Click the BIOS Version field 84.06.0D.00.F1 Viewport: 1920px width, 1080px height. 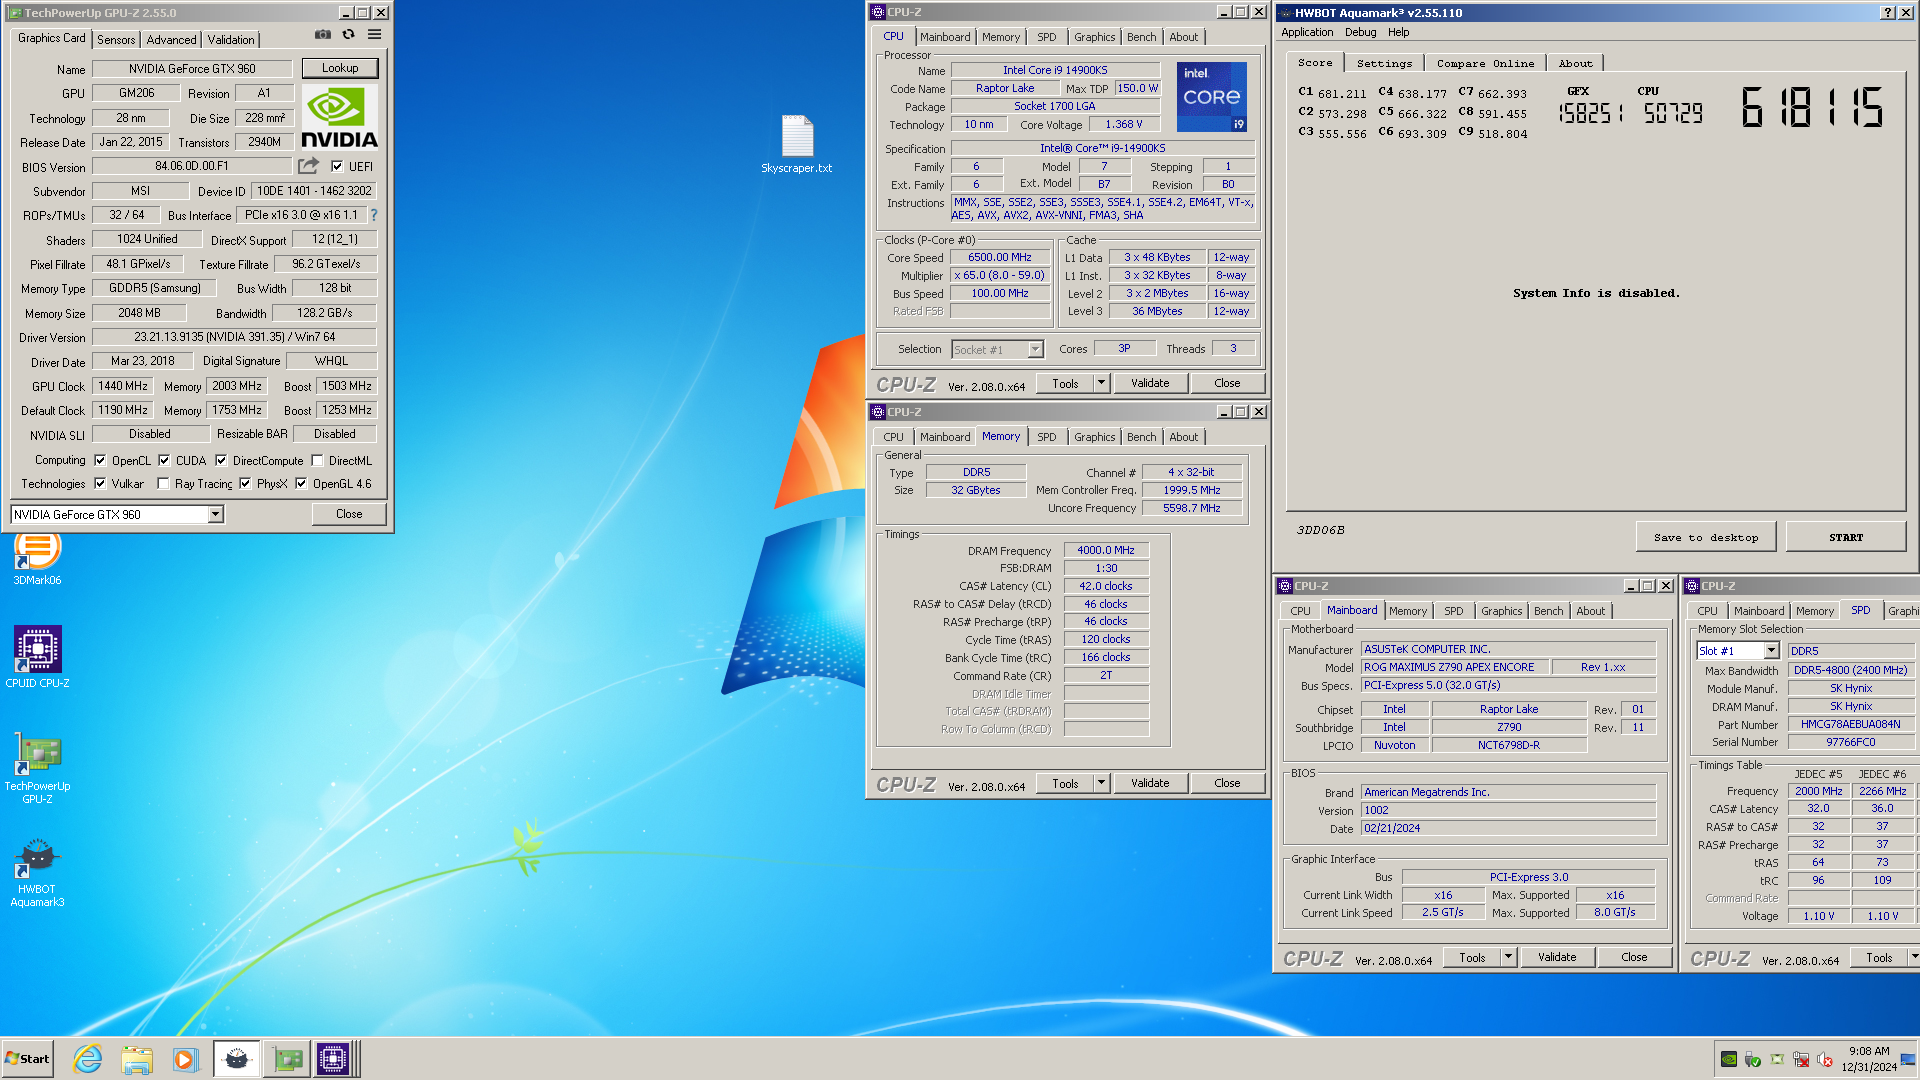tap(192, 167)
